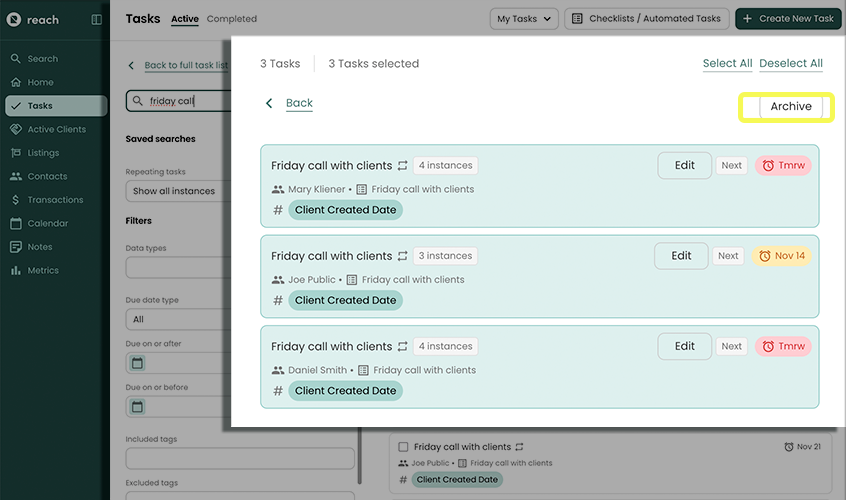Open Calendar in the sidebar

click(x=47, y=223)
